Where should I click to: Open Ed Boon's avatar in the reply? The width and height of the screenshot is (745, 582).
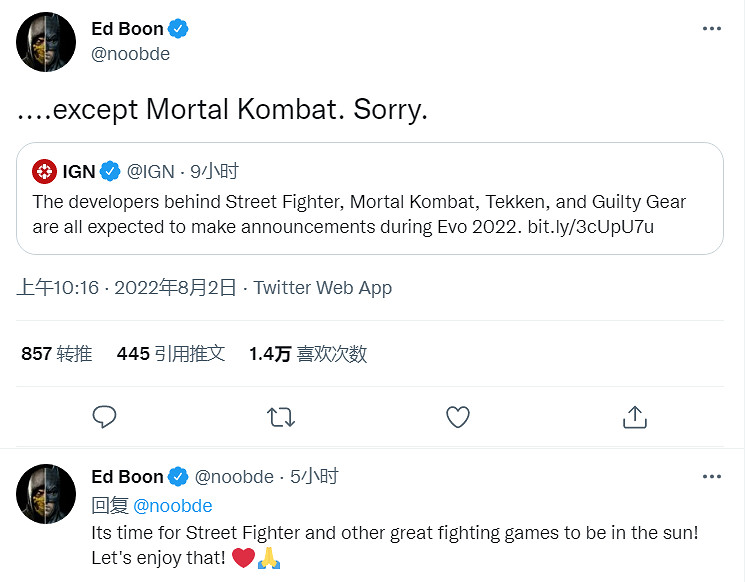(46, 495)
